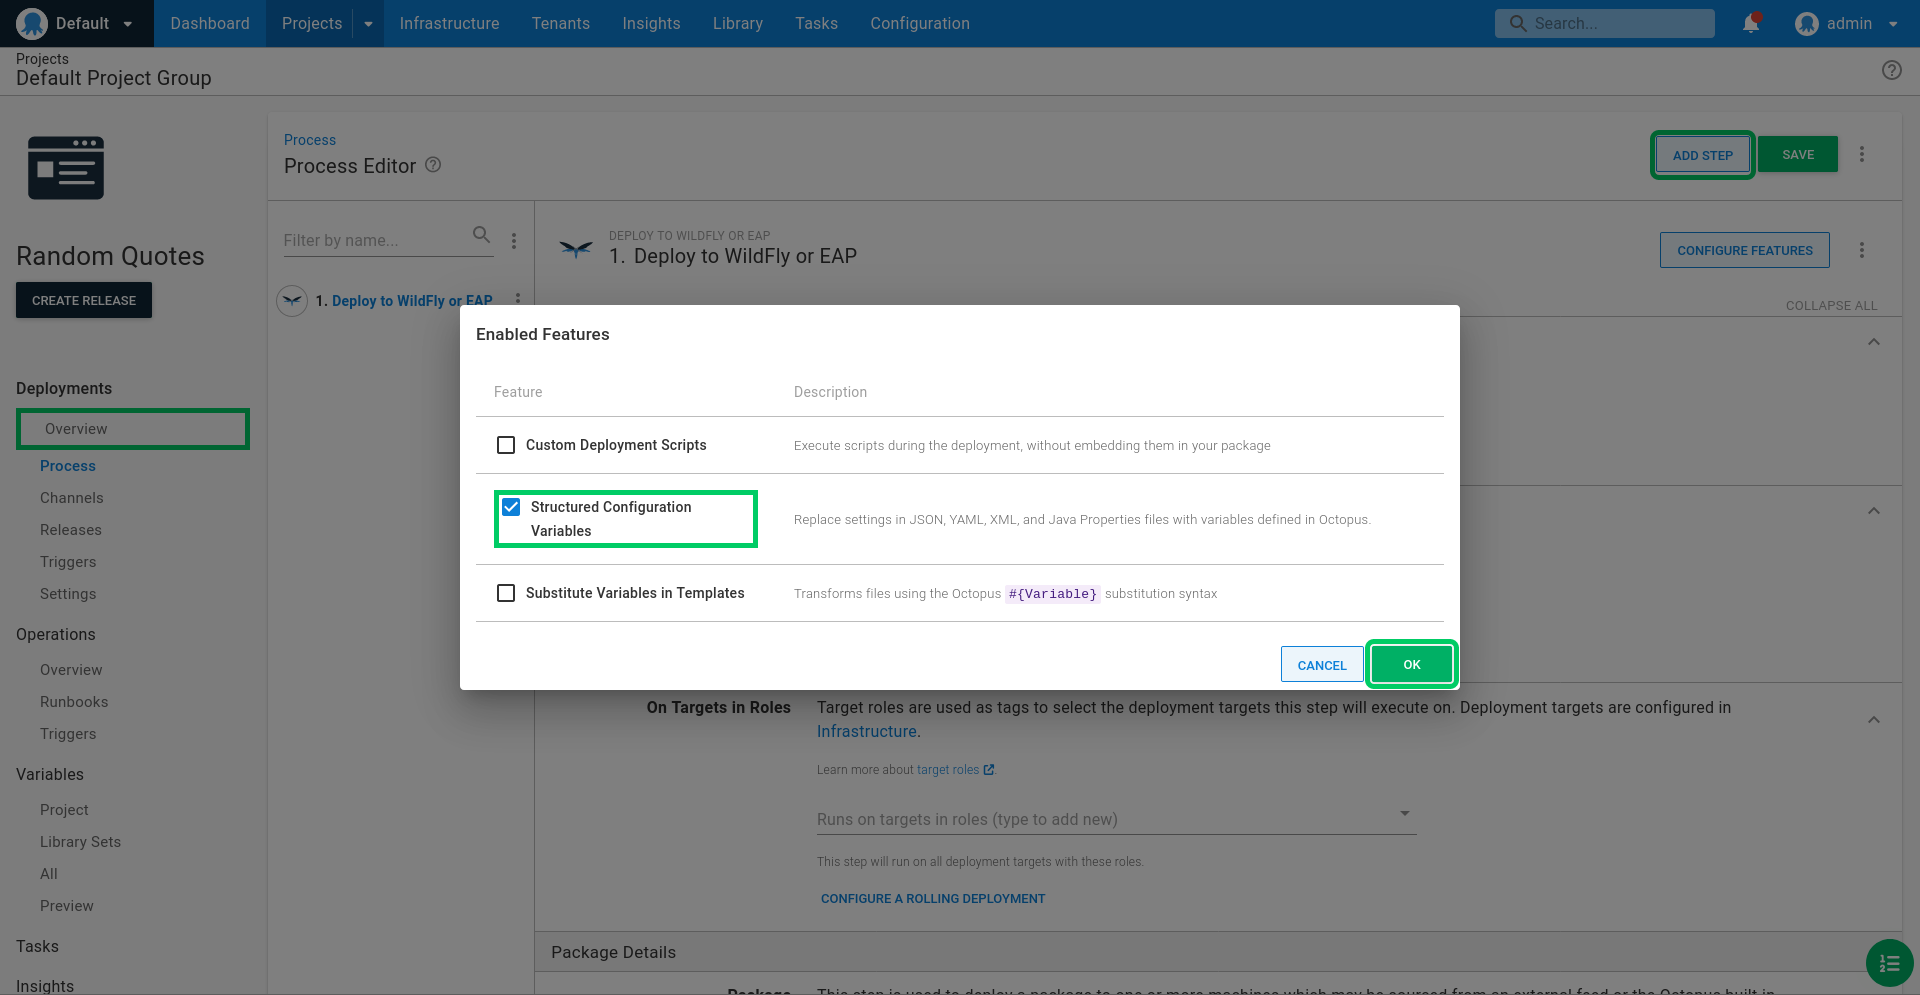Image resolution: width=1920 pixels, height=995 pixels.
Task: Open the step overflow menu beside Configure Features
Action: point(1861,250)
